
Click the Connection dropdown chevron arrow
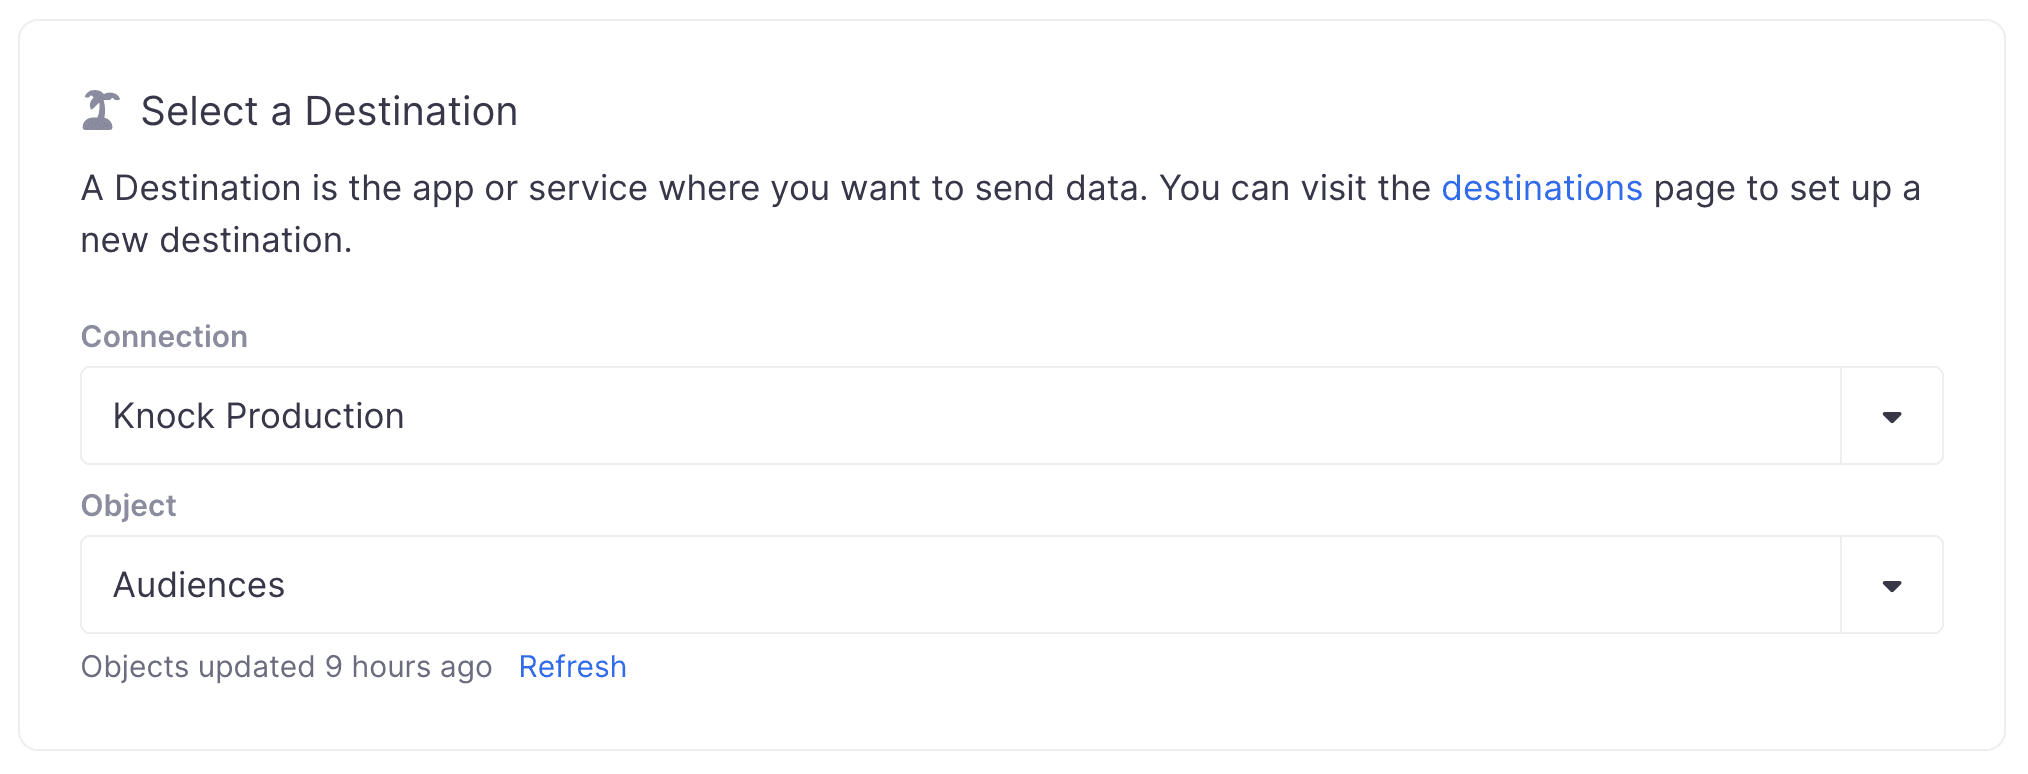[x=1890, y=416]
